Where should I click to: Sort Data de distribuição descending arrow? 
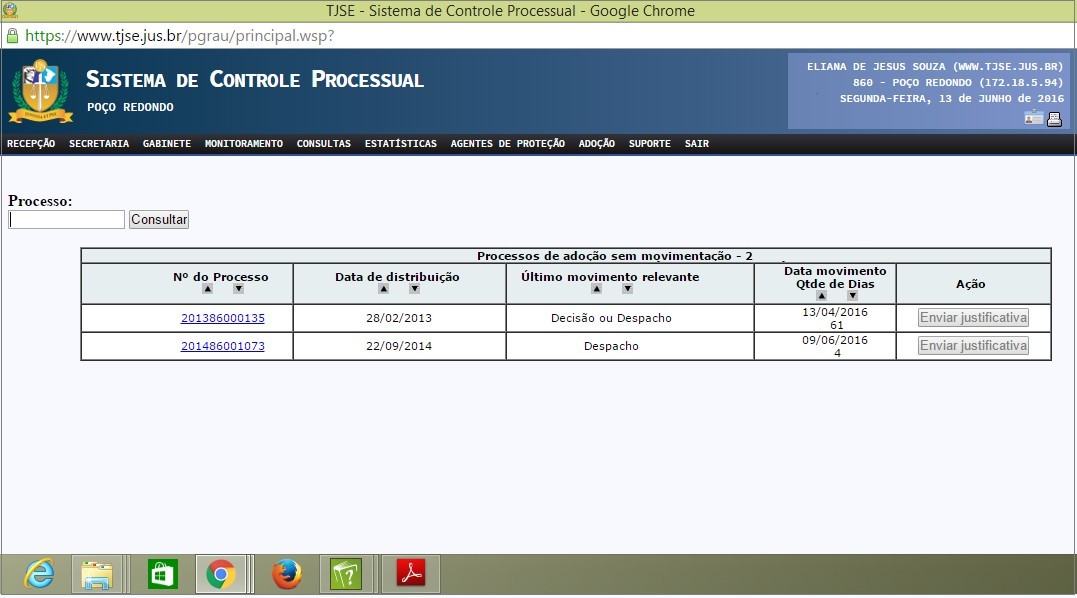pyautogui.click(x=414, y=289)
